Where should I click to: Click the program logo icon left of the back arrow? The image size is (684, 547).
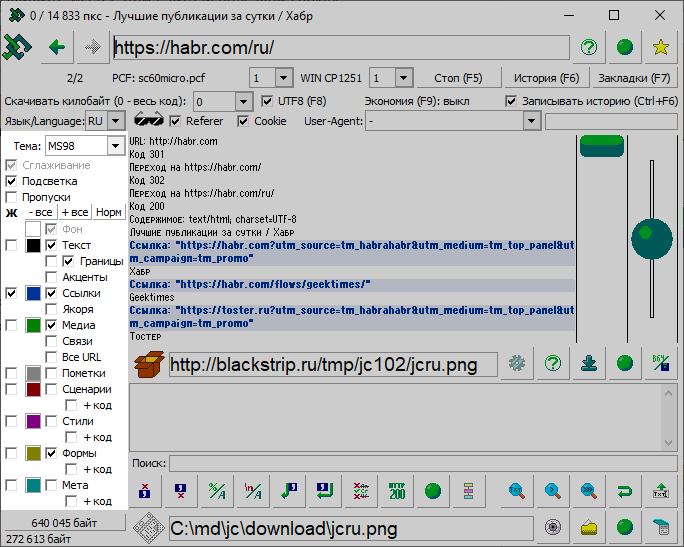click(x=17, y=47)
